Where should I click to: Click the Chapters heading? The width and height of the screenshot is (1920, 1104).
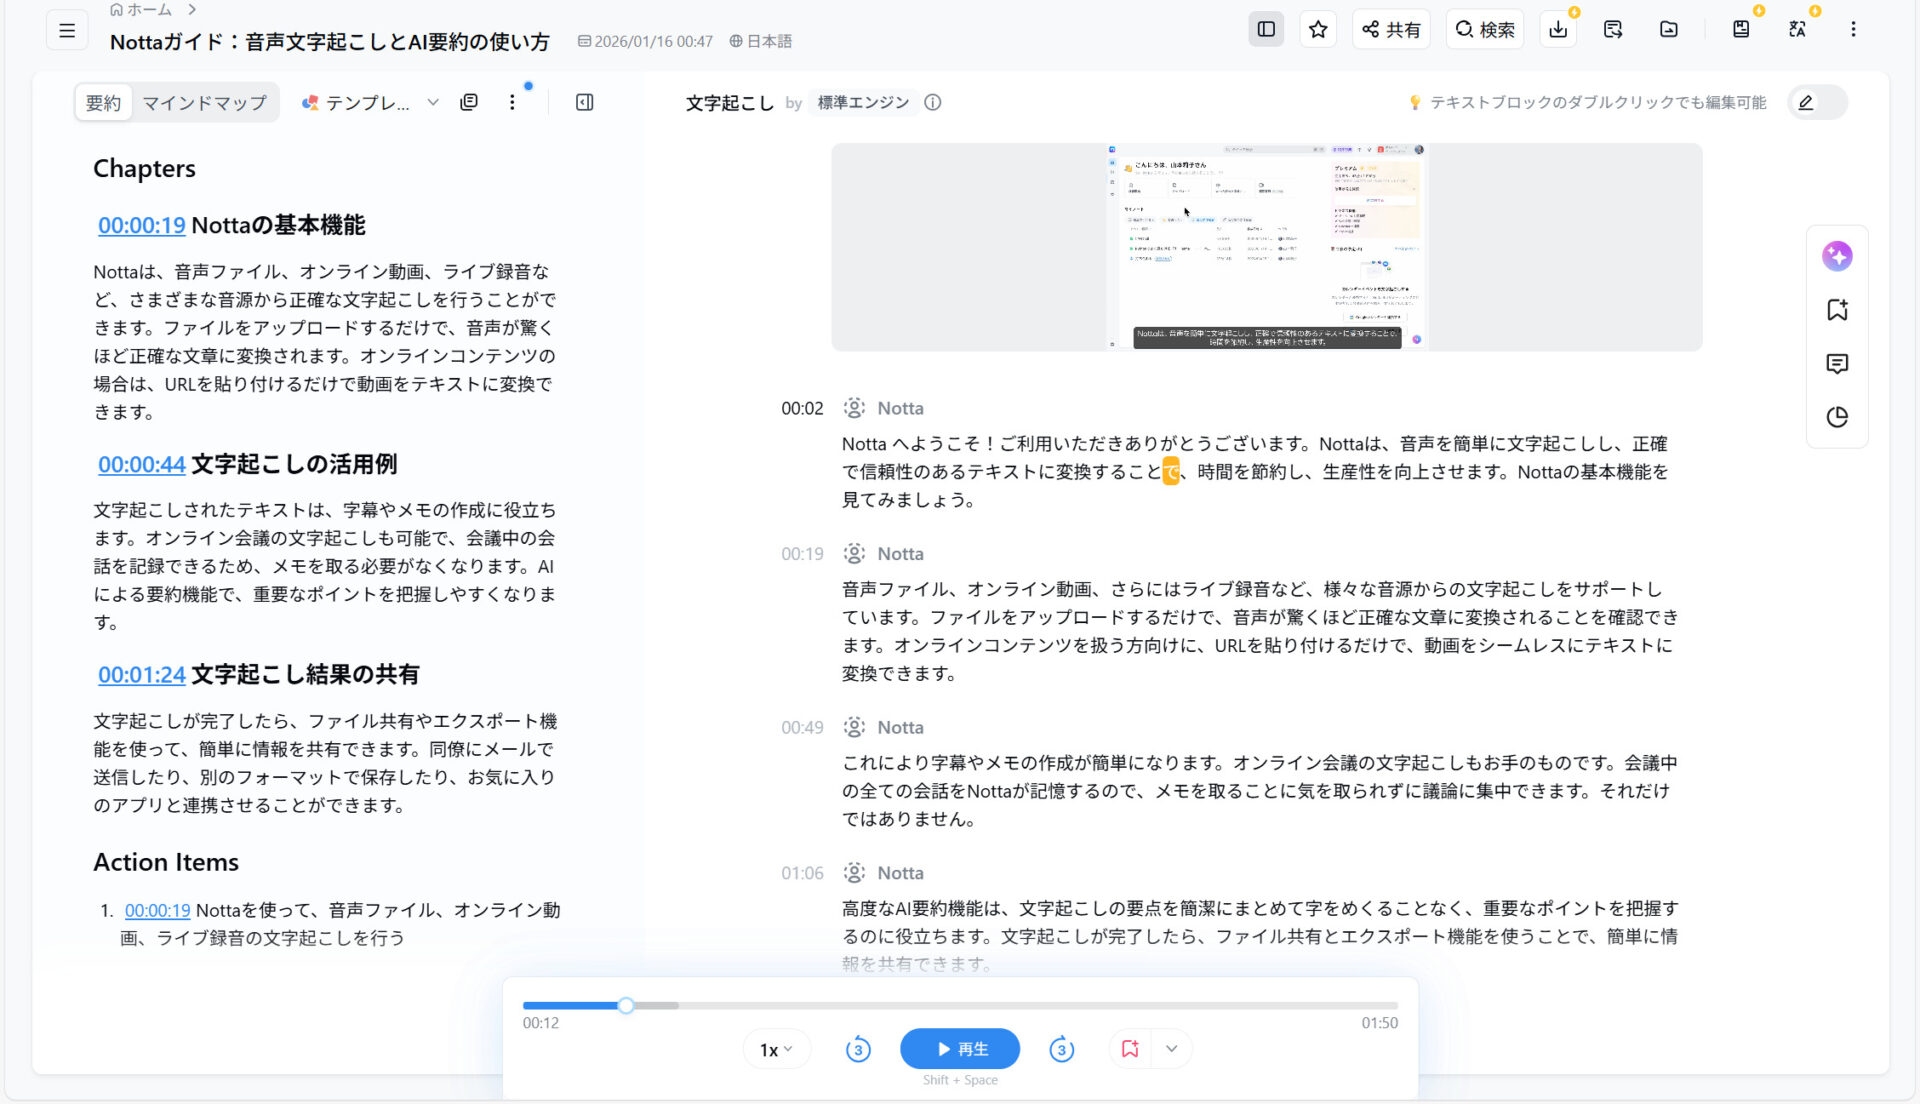pos(144,168)
